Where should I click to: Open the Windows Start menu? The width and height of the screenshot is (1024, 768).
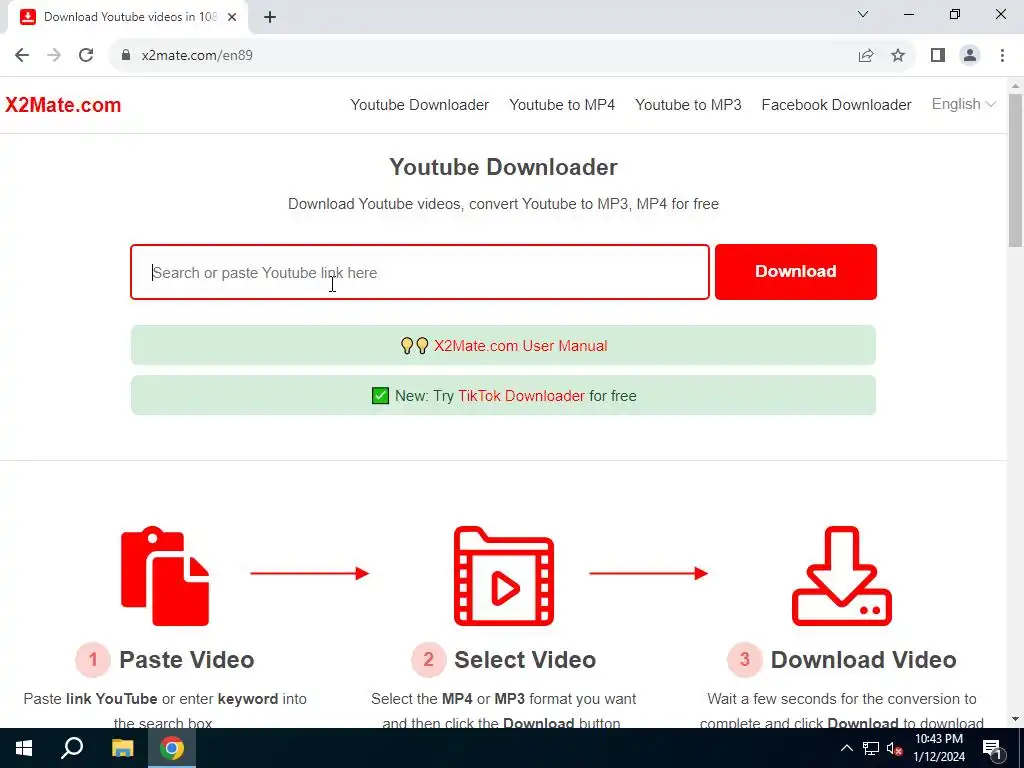click(x=24, y=748)
